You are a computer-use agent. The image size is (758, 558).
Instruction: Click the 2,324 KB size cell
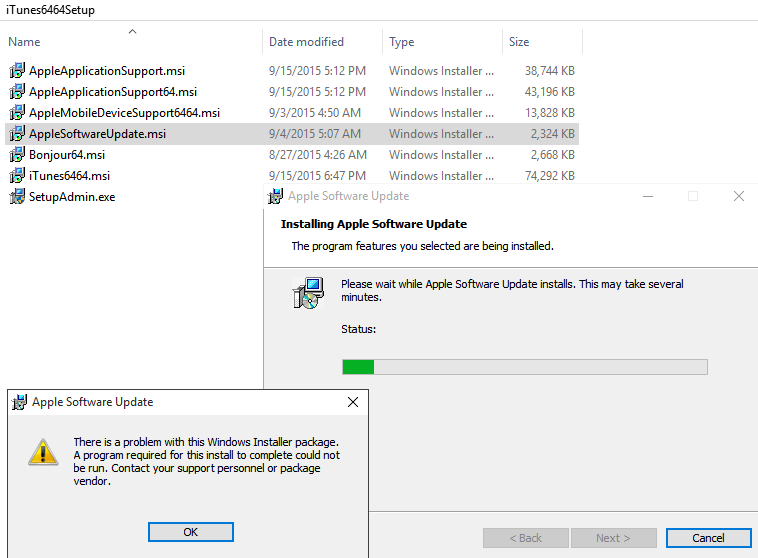553,133
